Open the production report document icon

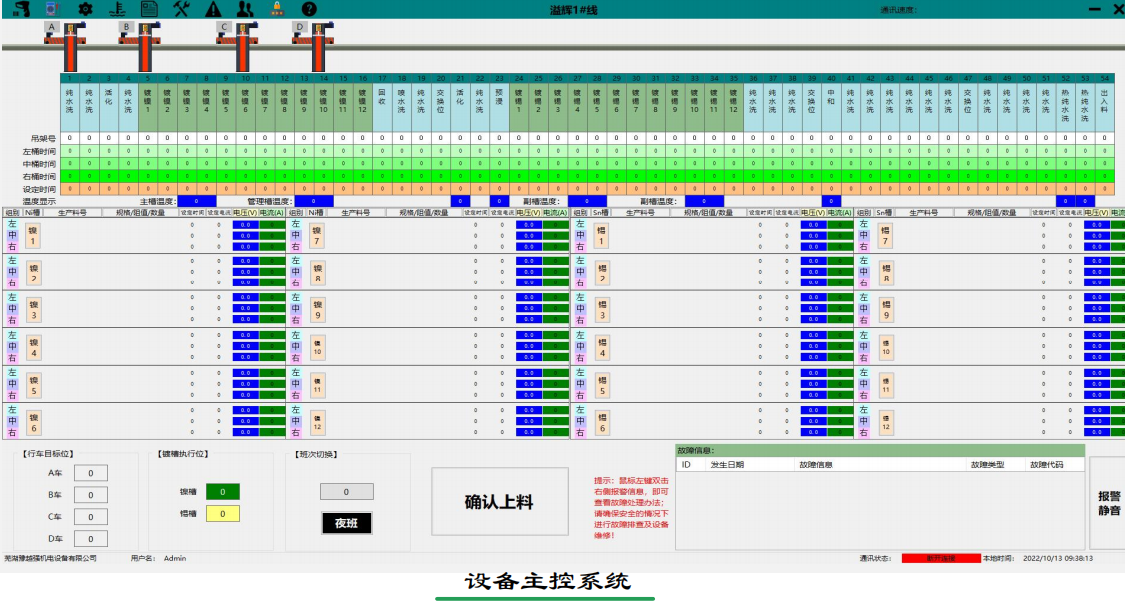coord(151,9)
